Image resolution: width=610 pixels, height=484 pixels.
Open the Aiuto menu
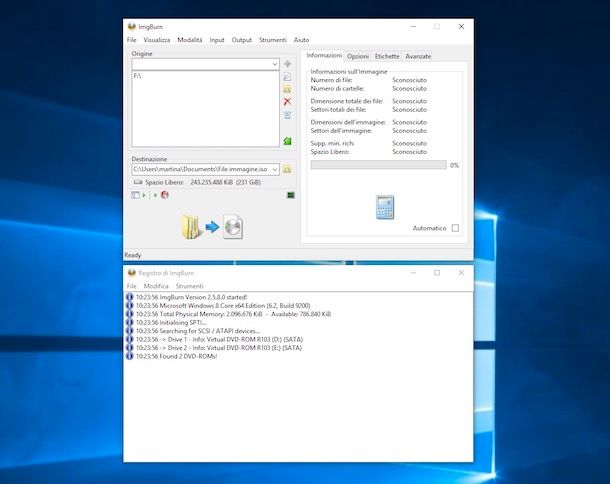pyautogui.click(x=301, y=40)
